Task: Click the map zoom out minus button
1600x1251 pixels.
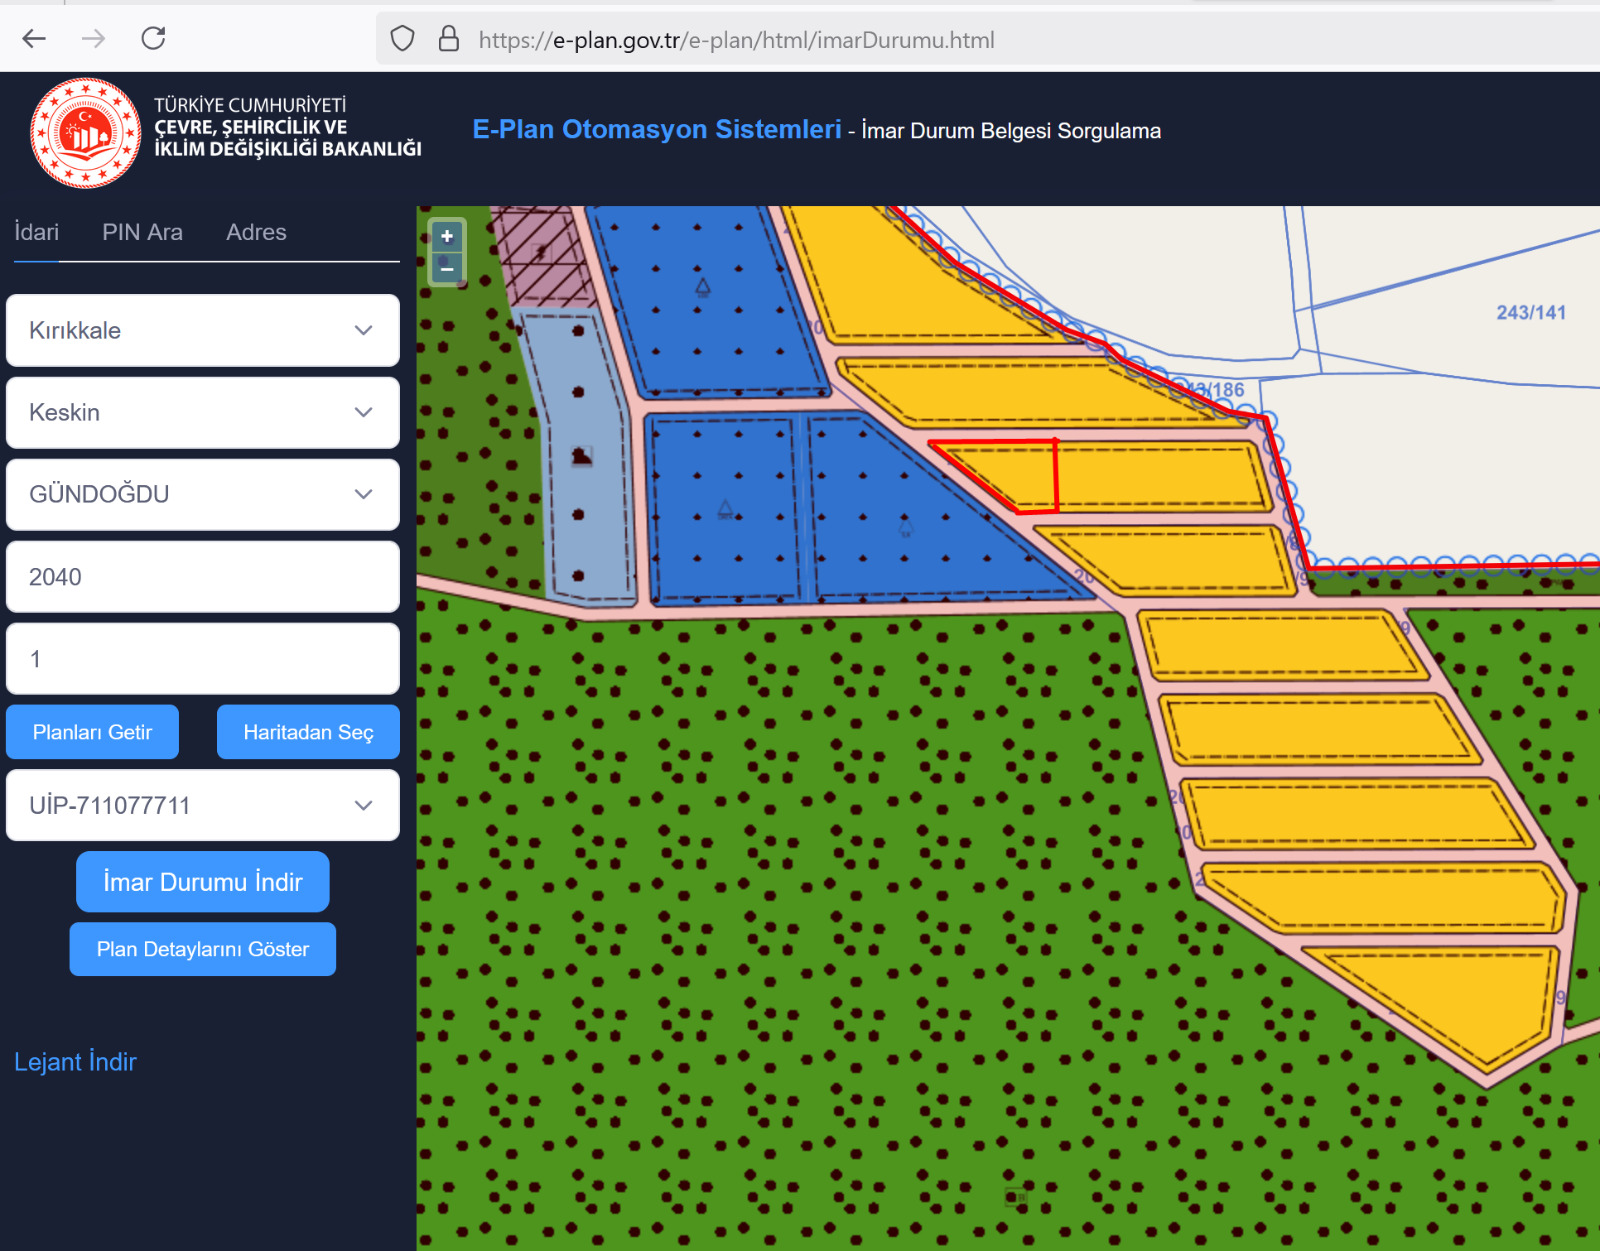Action: 447,268
